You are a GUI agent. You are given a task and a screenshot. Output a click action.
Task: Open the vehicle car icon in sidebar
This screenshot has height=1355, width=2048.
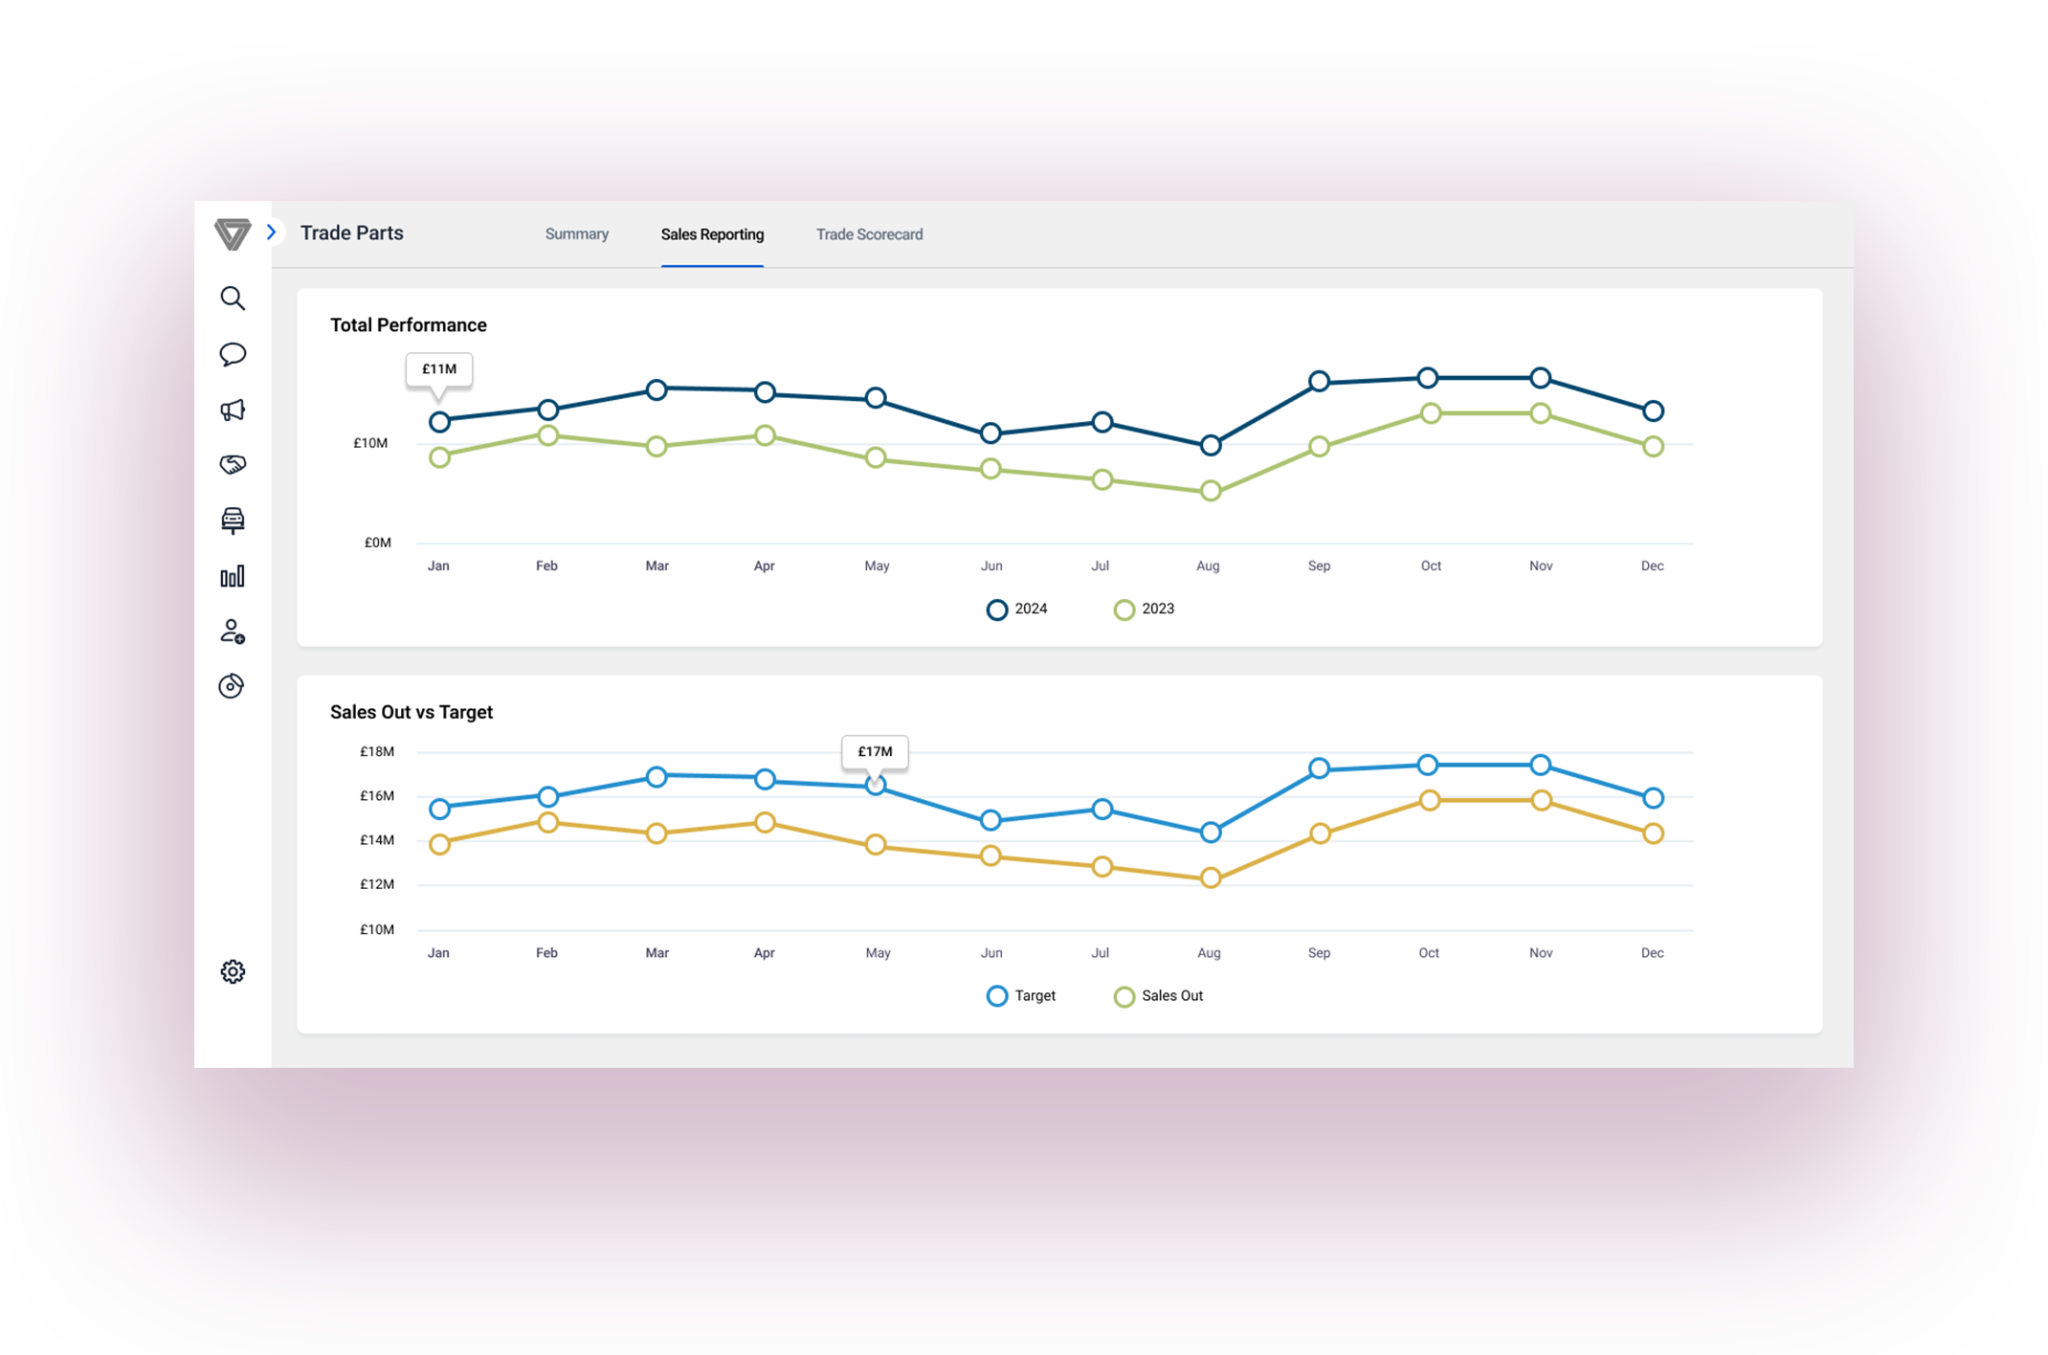click(x=232, y=520)
